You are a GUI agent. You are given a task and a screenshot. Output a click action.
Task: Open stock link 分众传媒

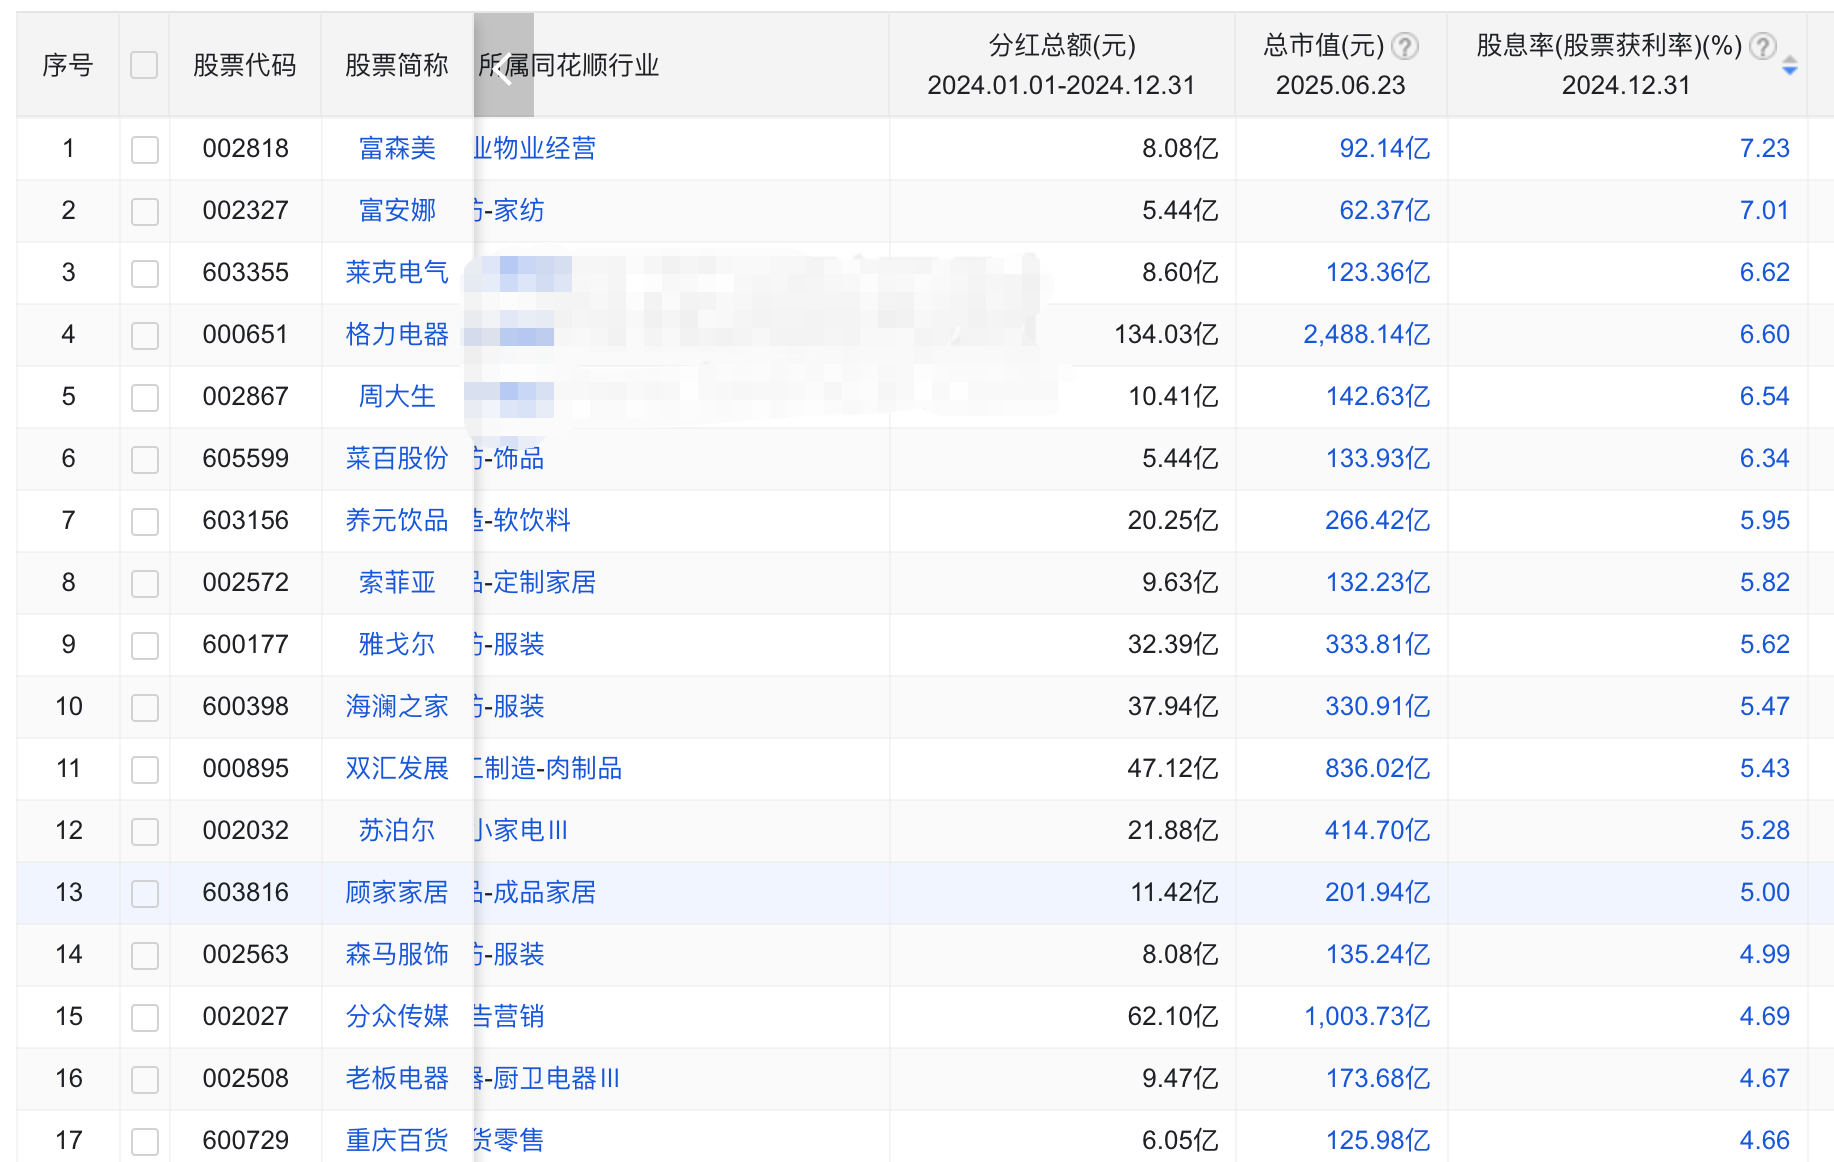coord(397,1016)
